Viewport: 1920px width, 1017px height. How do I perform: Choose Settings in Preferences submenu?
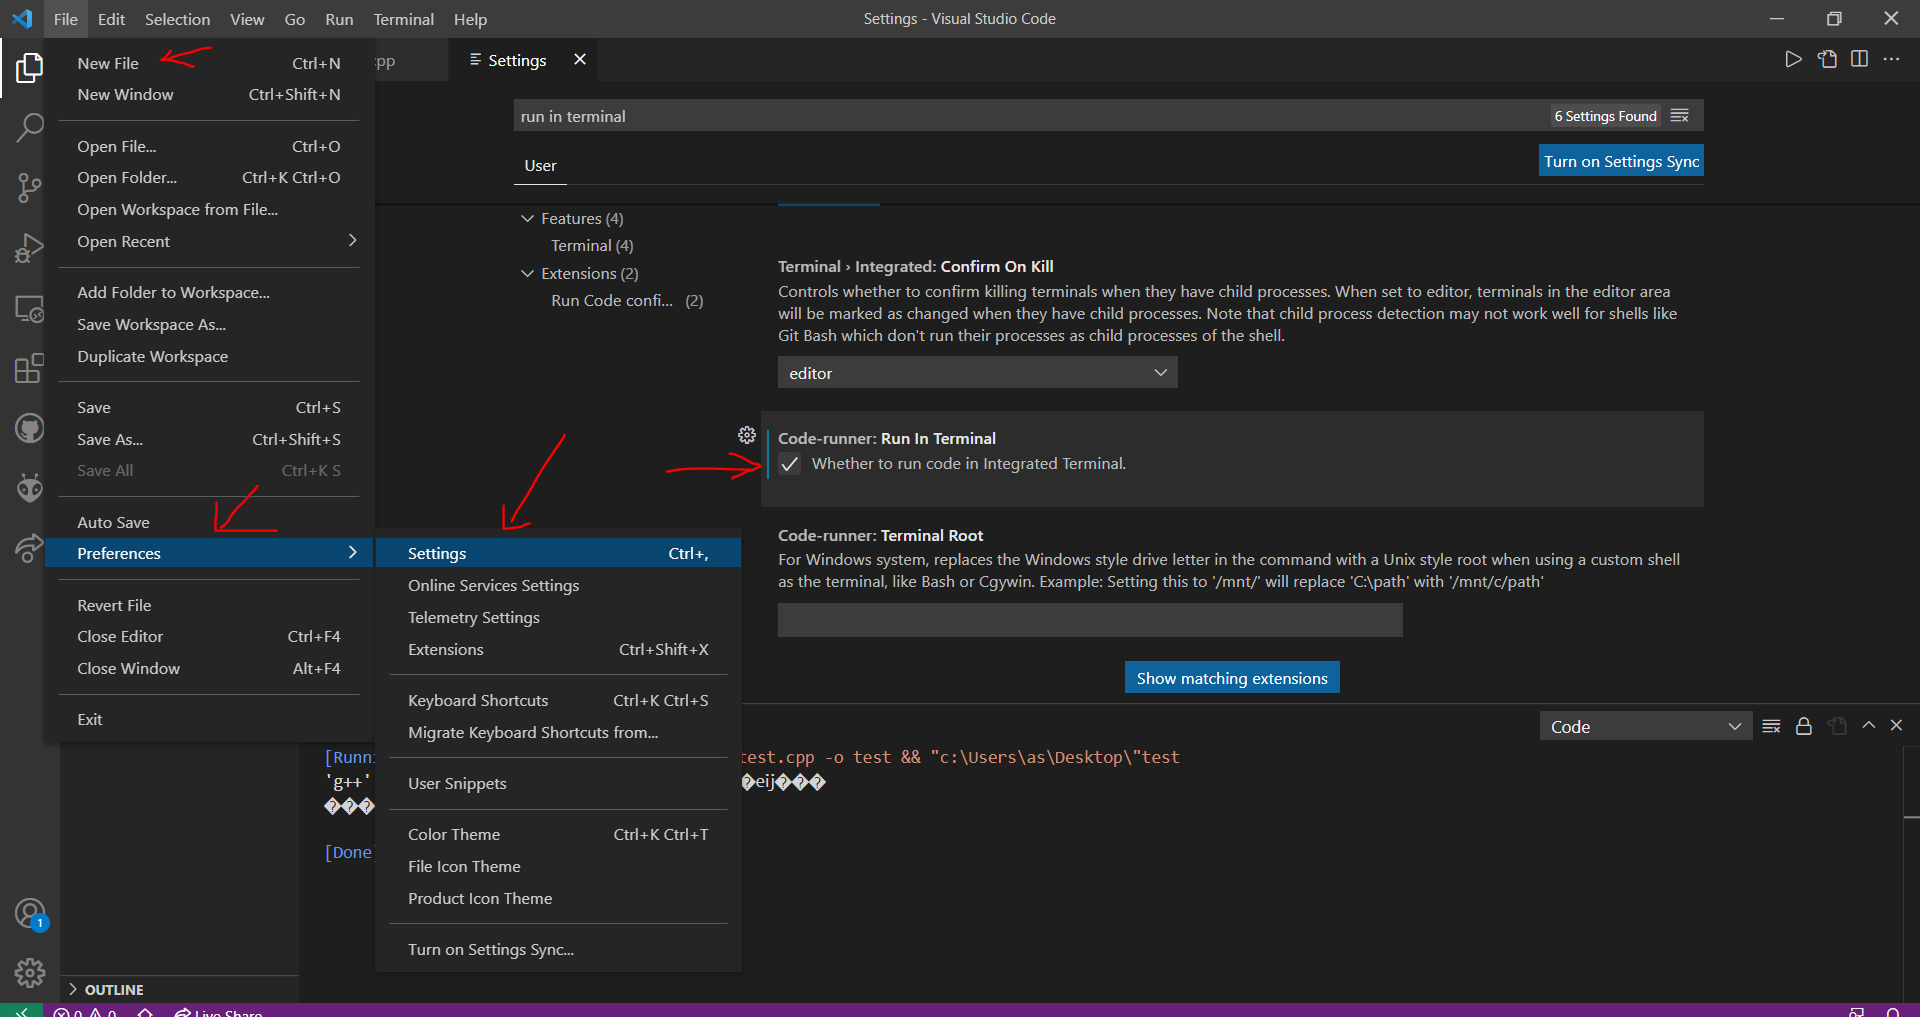558,553
